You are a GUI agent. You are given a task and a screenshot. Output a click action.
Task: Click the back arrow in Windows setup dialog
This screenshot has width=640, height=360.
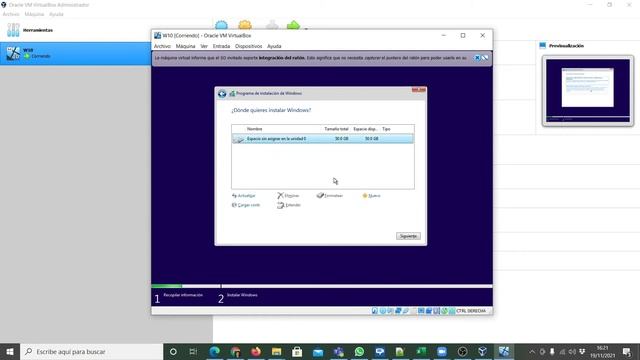(x=222, y=93)
